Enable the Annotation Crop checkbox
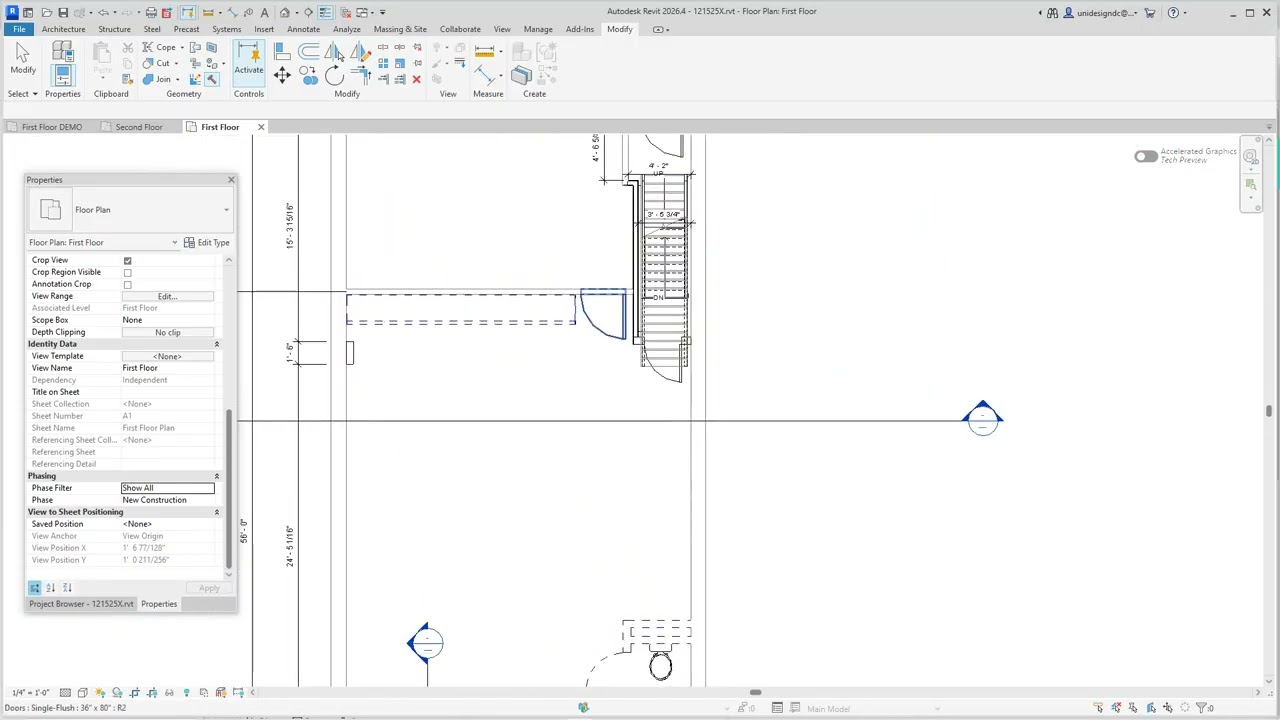The height and width of the screenshot is (720, 1280). [x=127, y=284]
